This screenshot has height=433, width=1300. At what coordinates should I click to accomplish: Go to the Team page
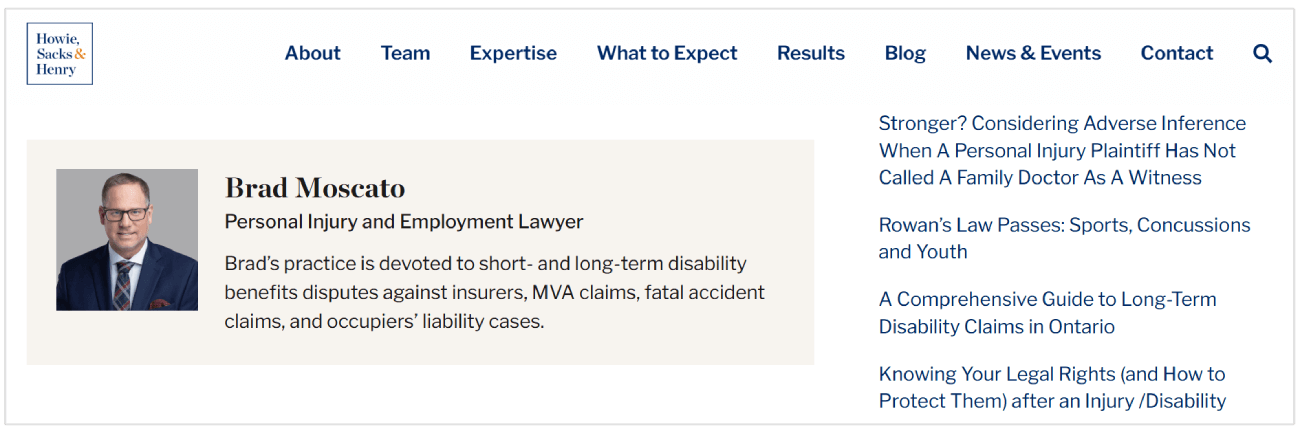[x=405, y=54]
